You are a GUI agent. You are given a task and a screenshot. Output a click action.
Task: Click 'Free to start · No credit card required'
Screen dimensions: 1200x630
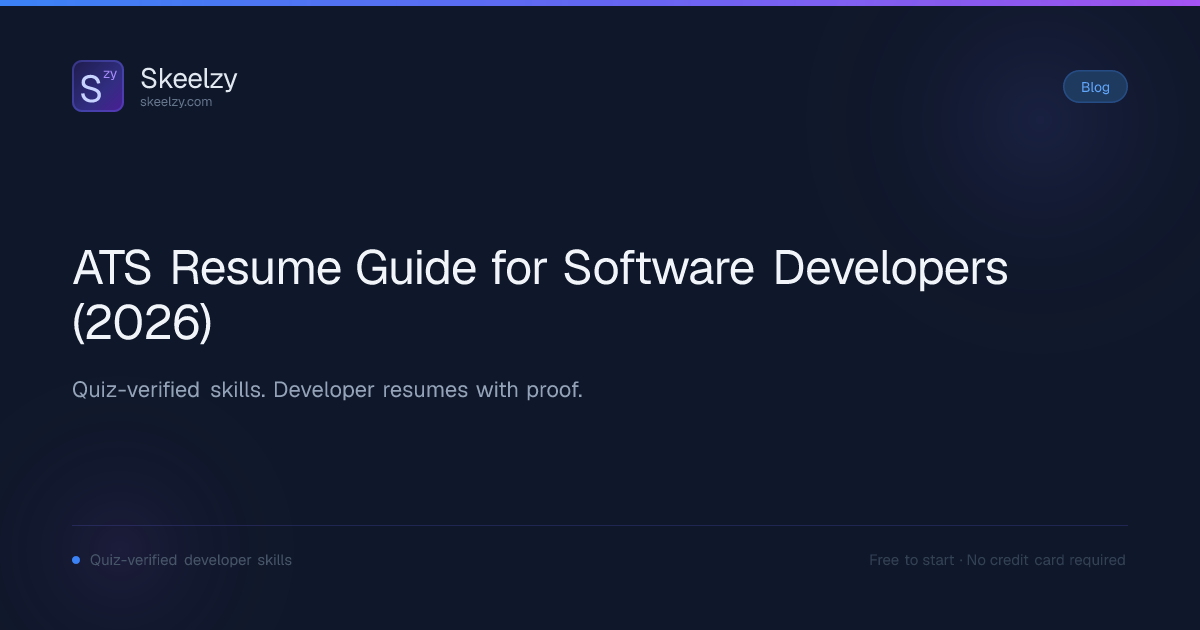(997, 560)
